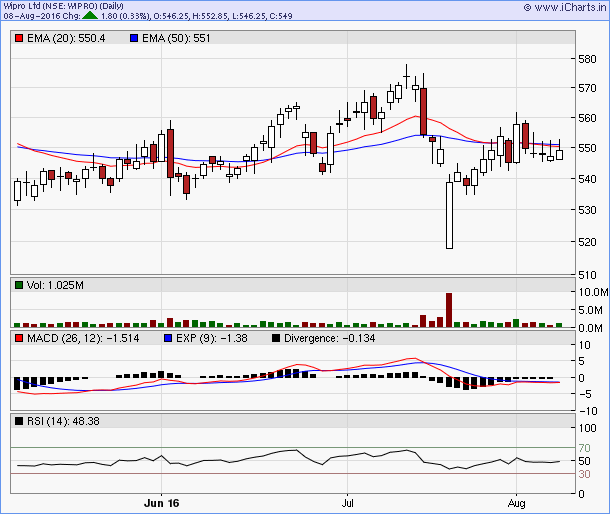
Task: Click the 'EMA (50): 551' label
Action: (x=176, y=38)
